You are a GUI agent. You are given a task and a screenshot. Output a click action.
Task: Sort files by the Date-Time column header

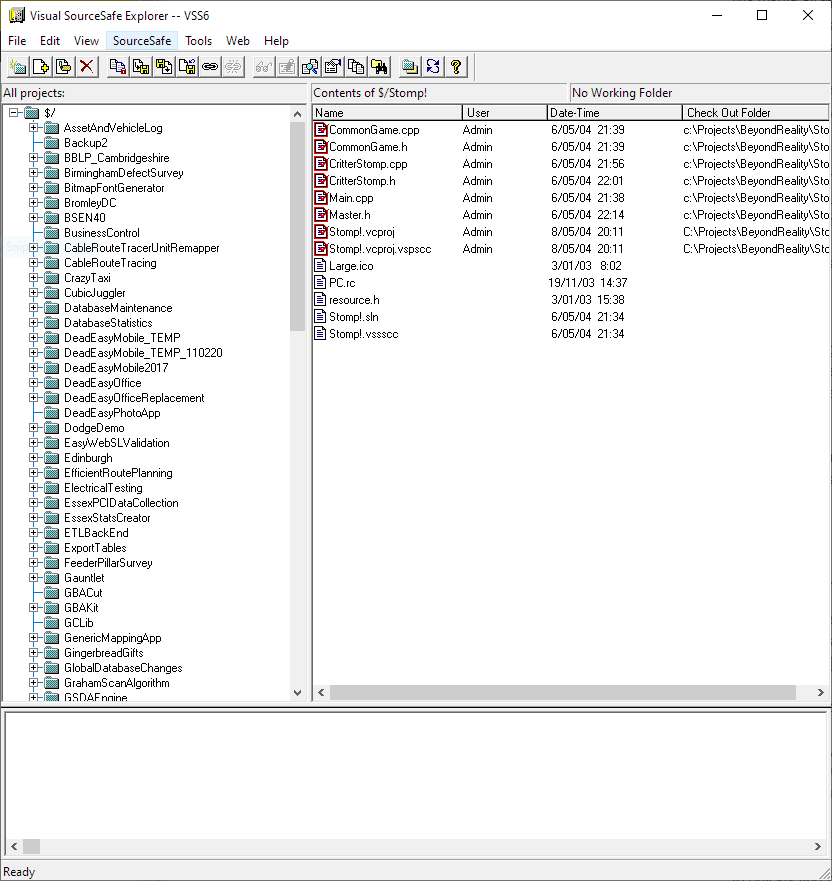coord(614,113)
